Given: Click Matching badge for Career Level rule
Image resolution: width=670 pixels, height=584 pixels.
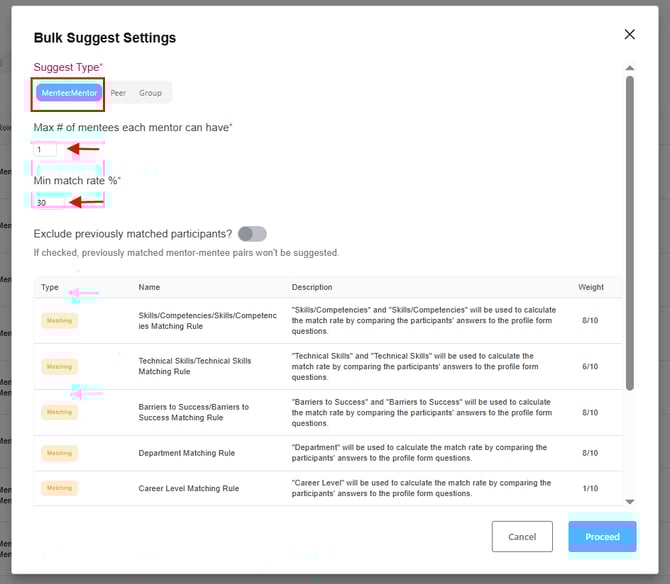Looking at the screenshot, I should [x=59, y=488].
